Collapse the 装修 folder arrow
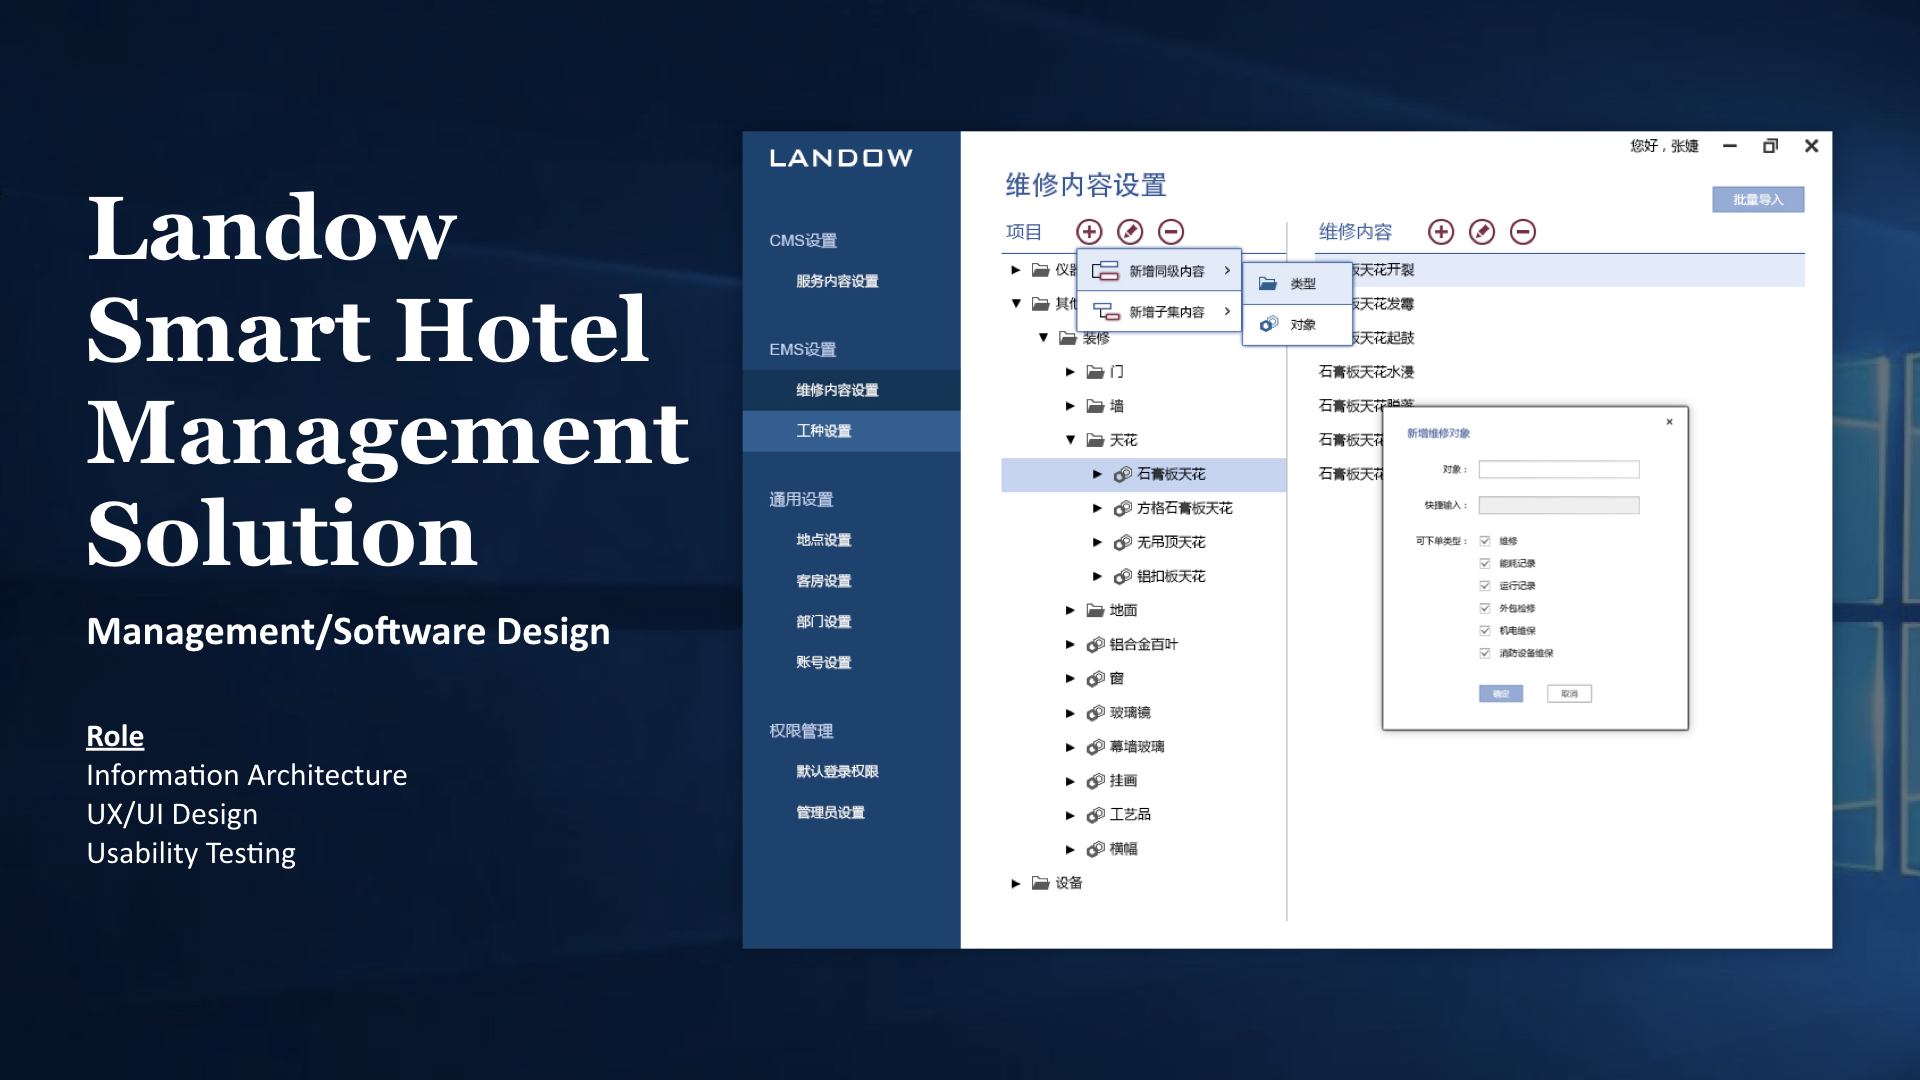Viewport: 1920px width, 1080px height. tap(1043, 338)
